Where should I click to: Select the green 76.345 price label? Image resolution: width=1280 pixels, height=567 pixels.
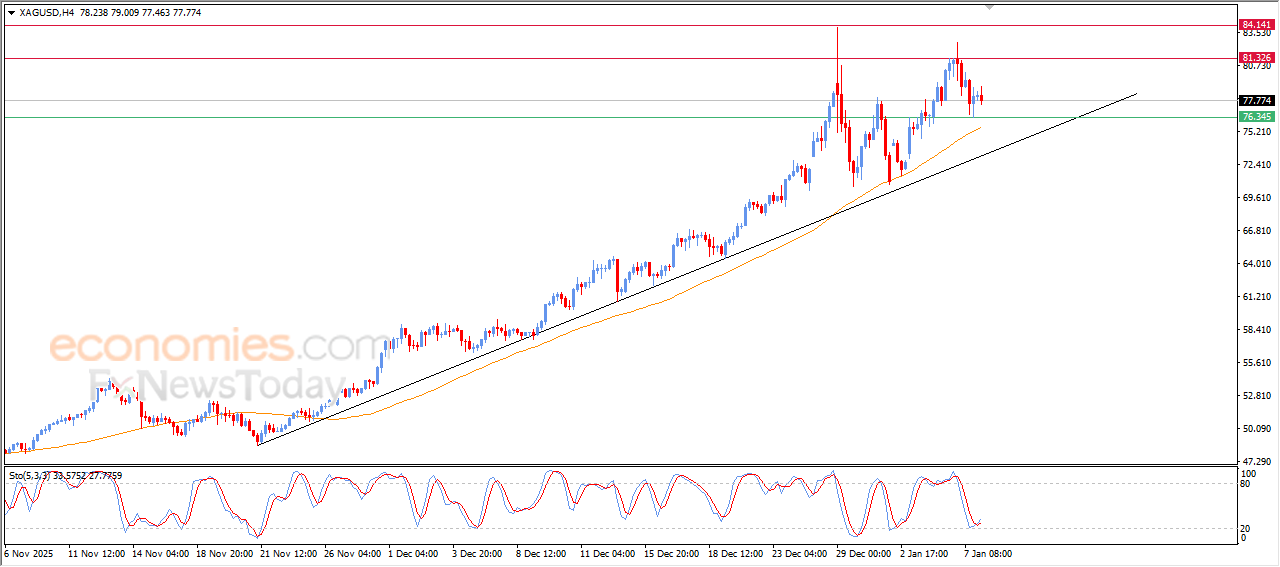point(1255,117)
